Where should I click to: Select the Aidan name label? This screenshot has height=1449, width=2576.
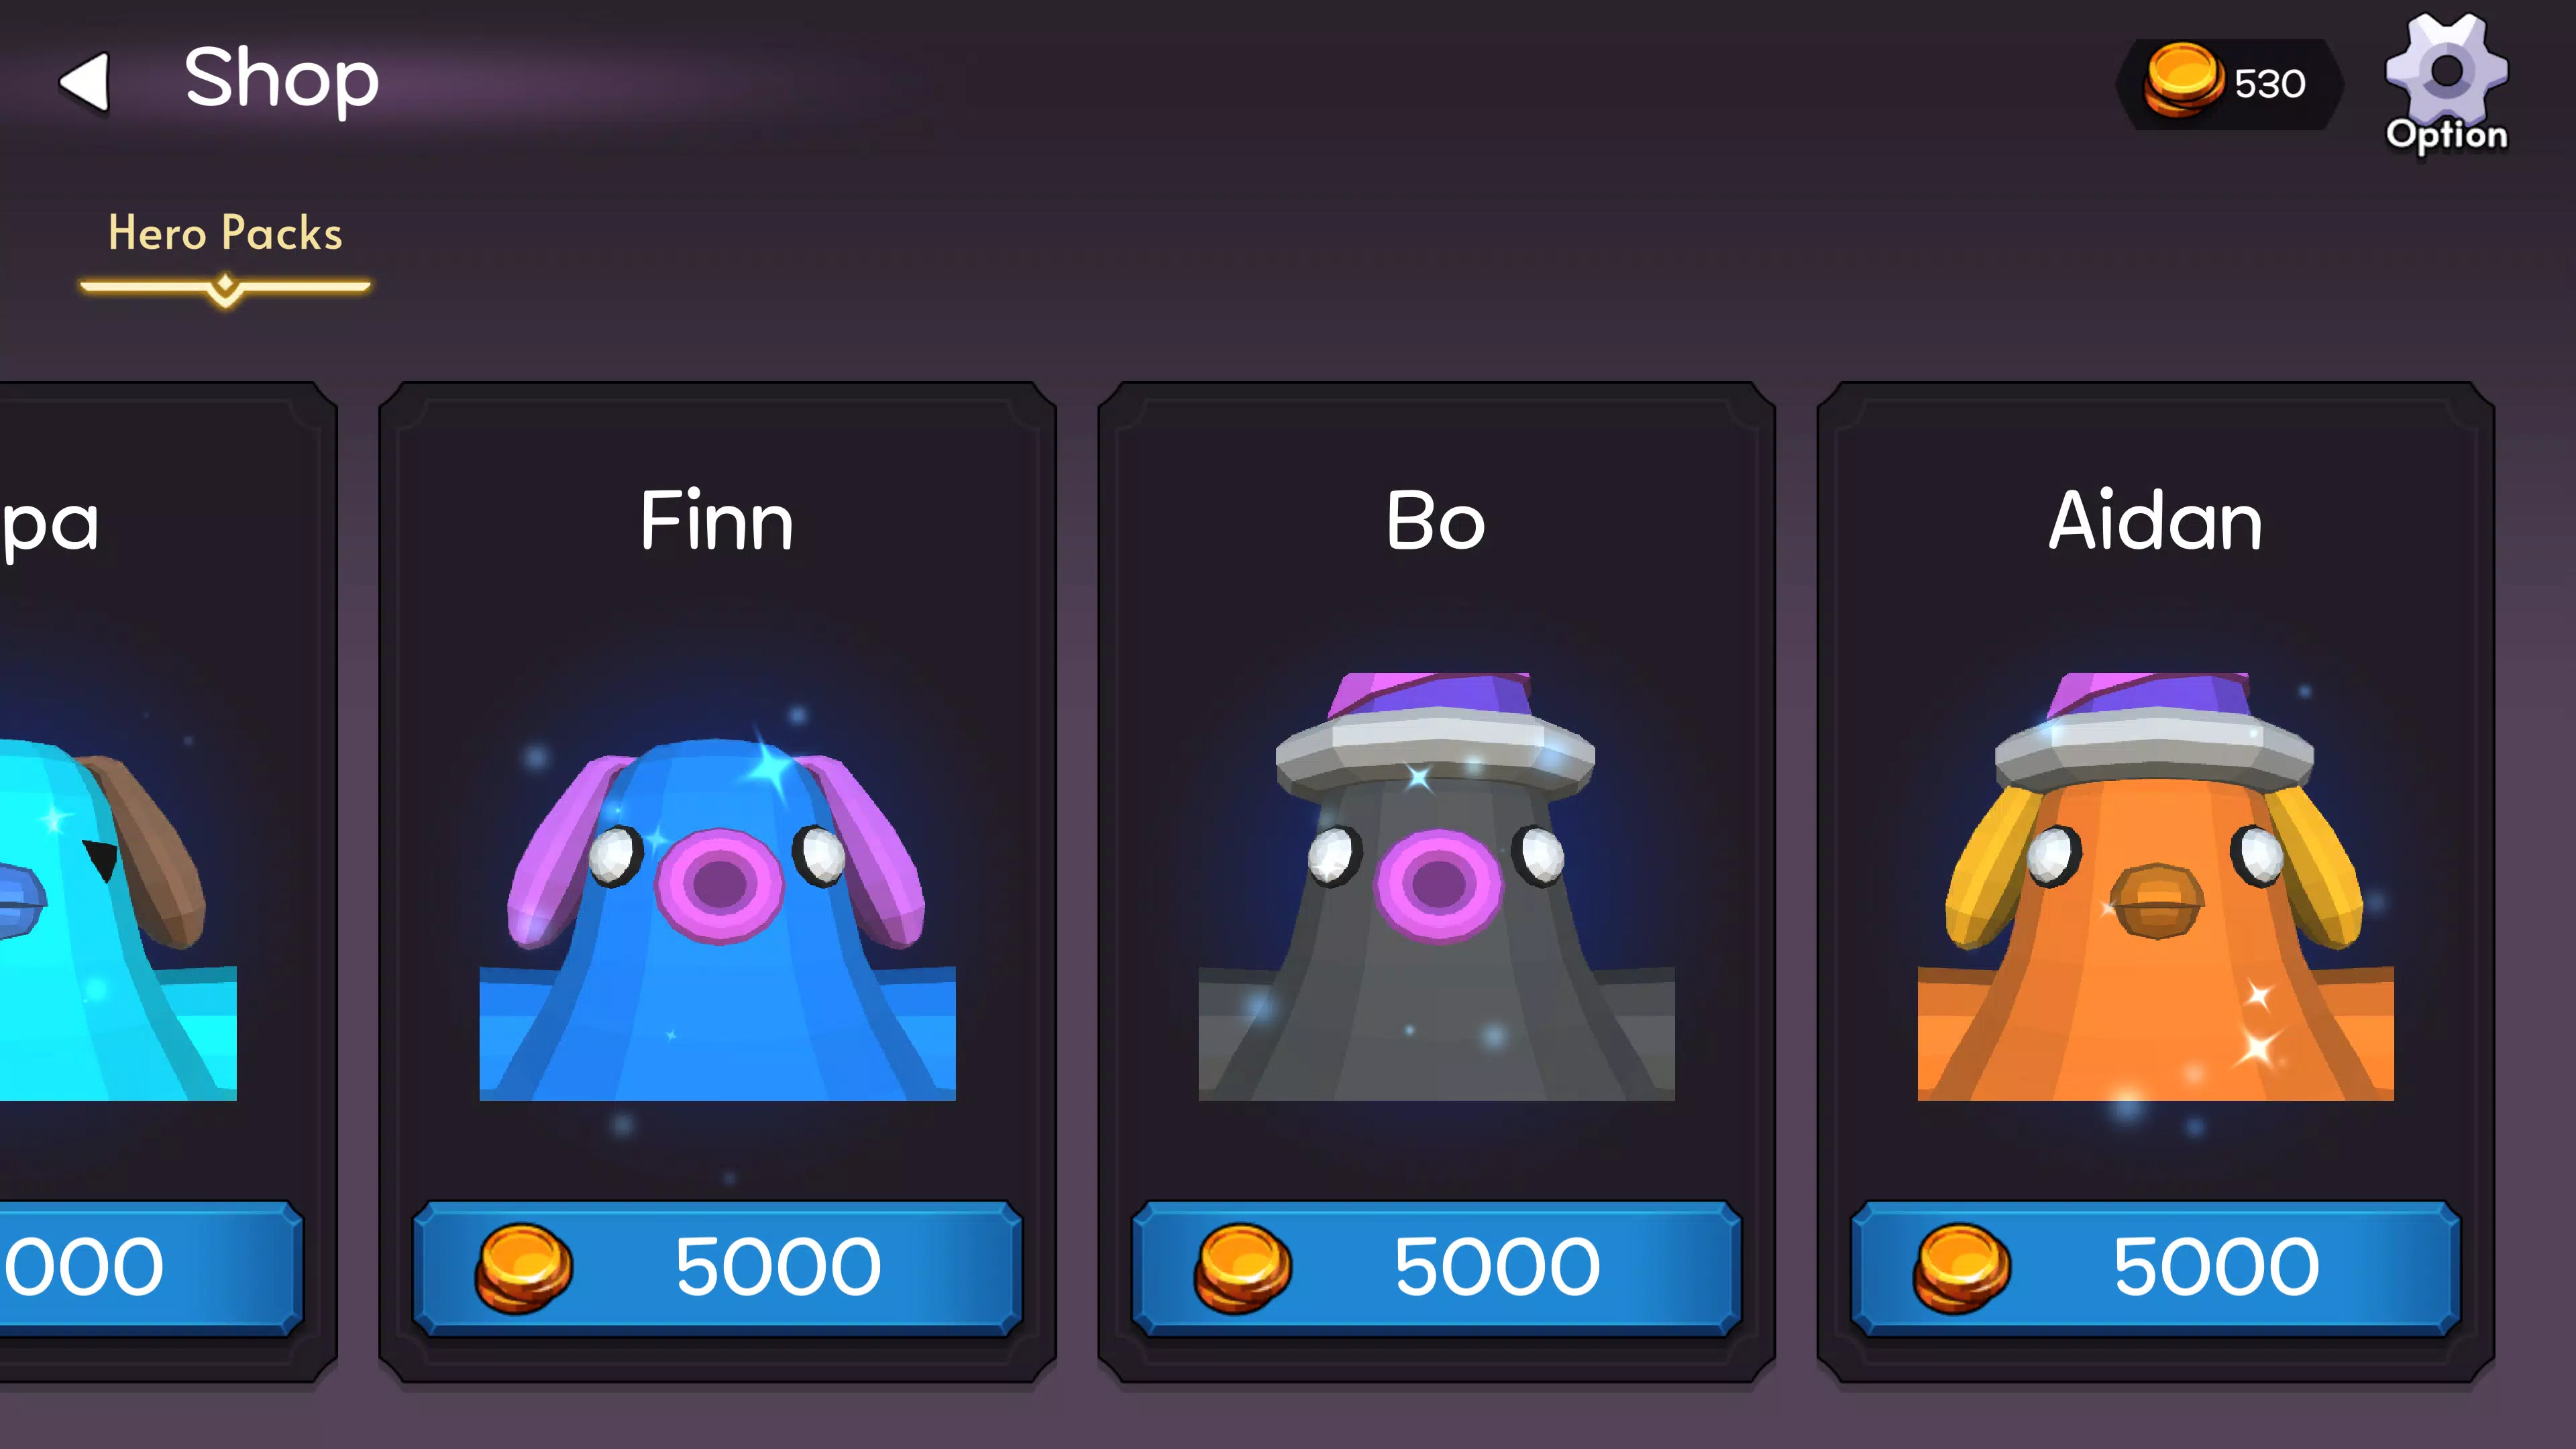[2155, 520]
